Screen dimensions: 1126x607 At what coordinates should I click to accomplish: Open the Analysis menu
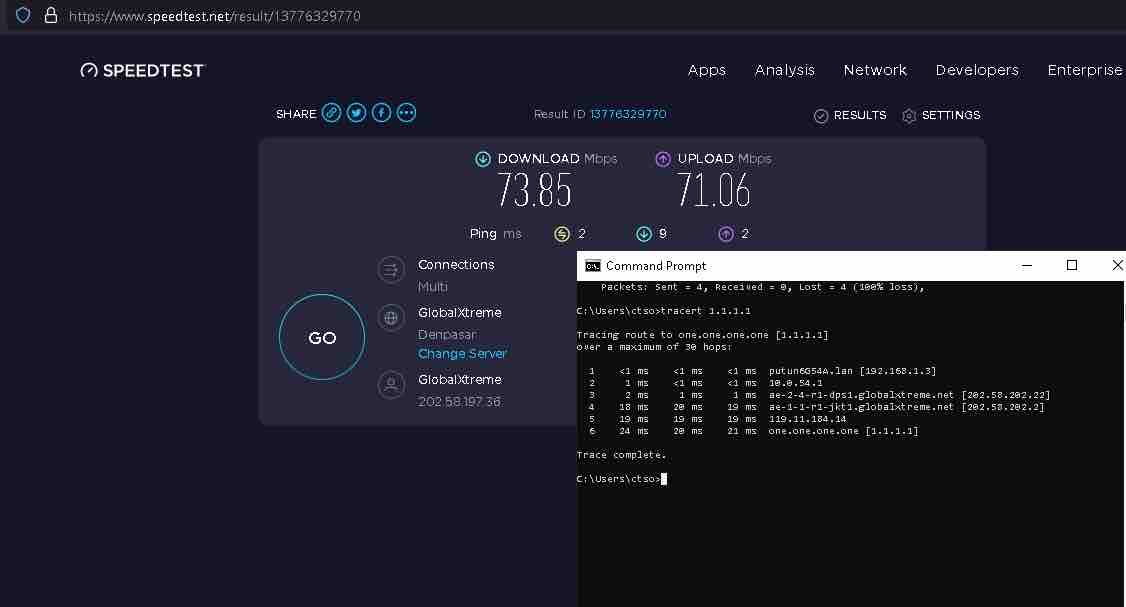click(784, 70)
